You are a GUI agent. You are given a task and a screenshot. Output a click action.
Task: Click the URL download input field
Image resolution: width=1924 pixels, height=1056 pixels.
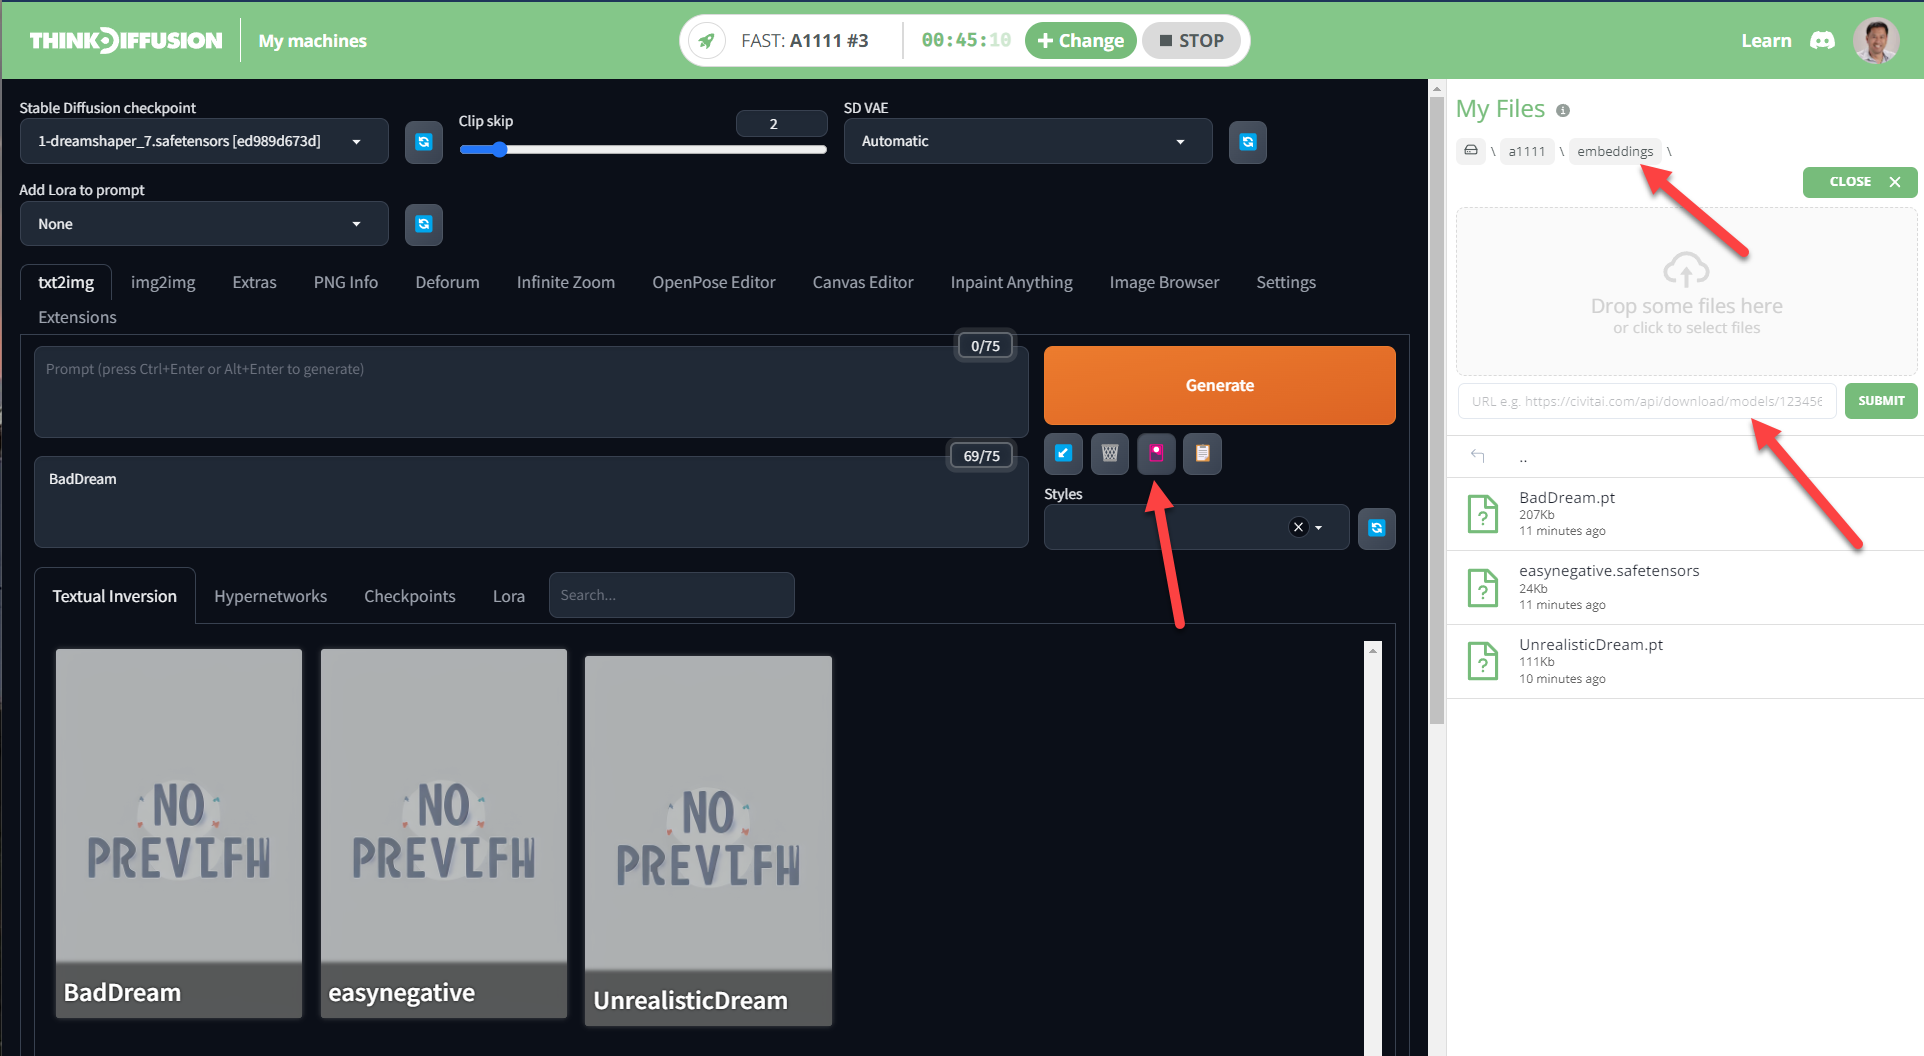pyautogui.click(x=1647, y=401)
